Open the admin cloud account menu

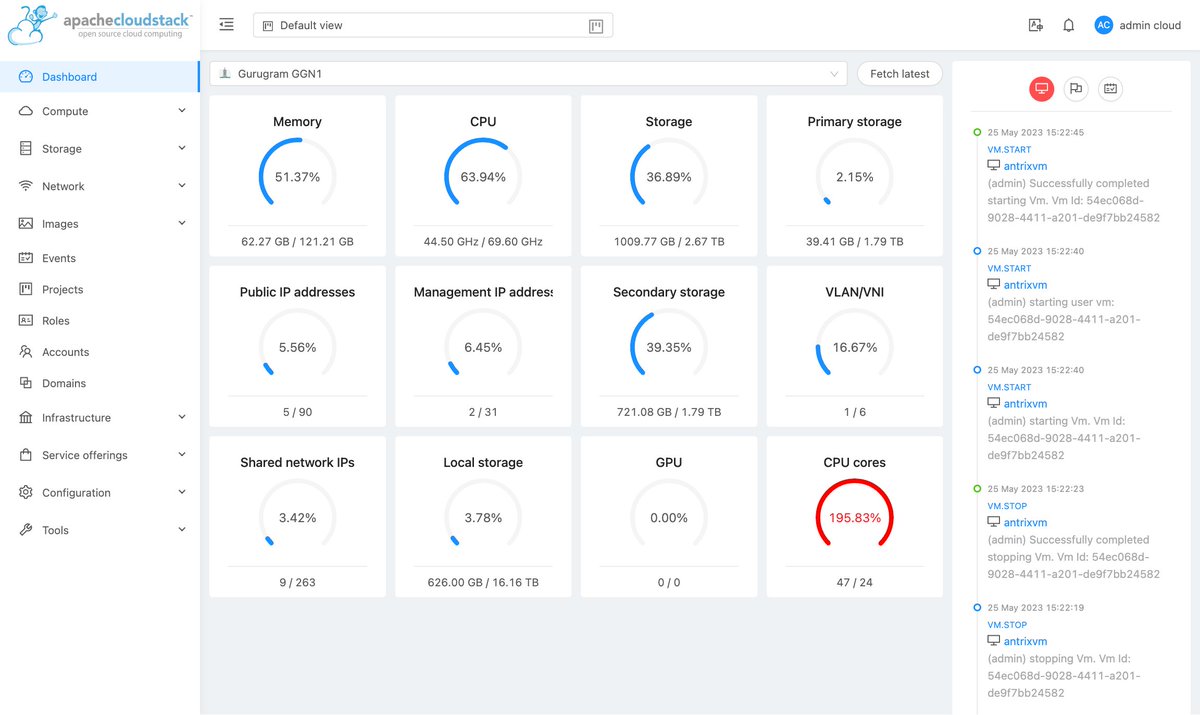click(1138, 25)
